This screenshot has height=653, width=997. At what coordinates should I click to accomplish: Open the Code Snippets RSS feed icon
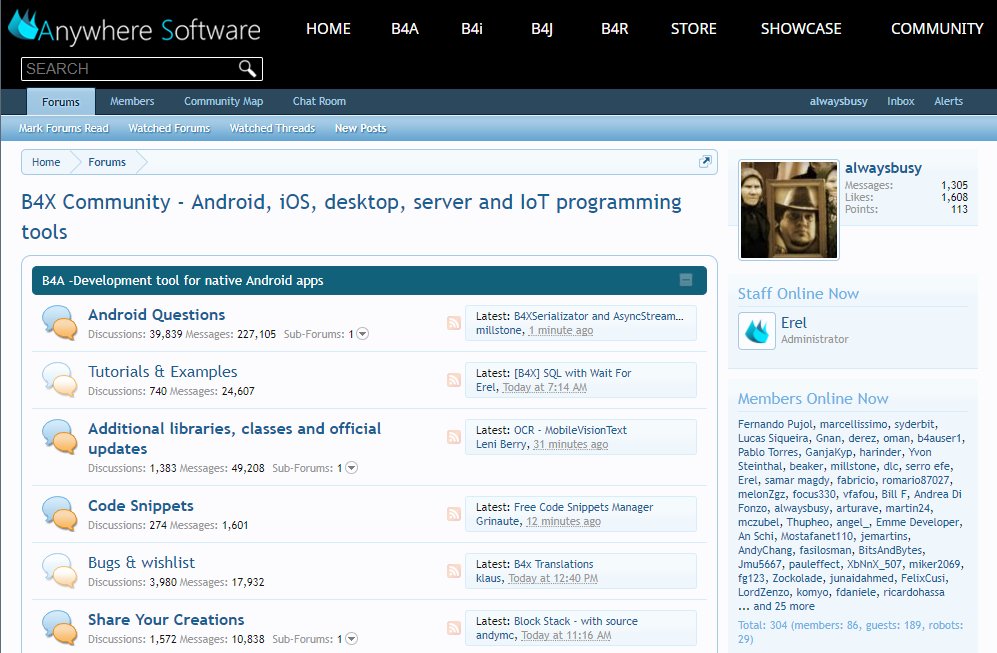coord(453,514)
